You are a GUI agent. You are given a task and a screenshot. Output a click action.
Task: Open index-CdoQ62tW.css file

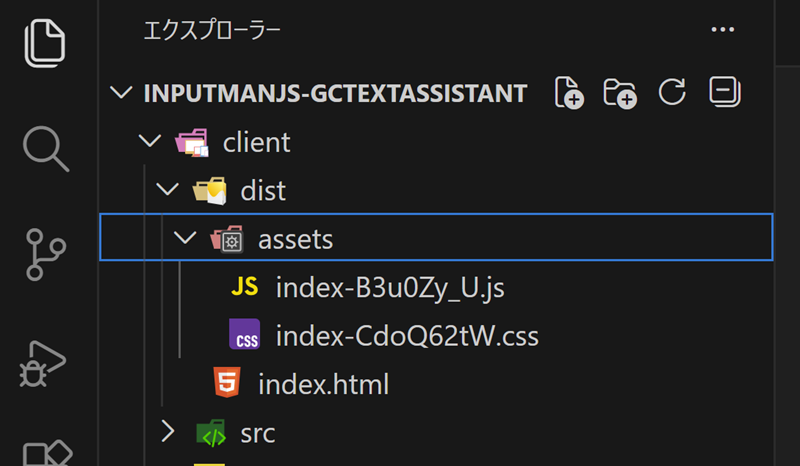[x=407, y=336]
